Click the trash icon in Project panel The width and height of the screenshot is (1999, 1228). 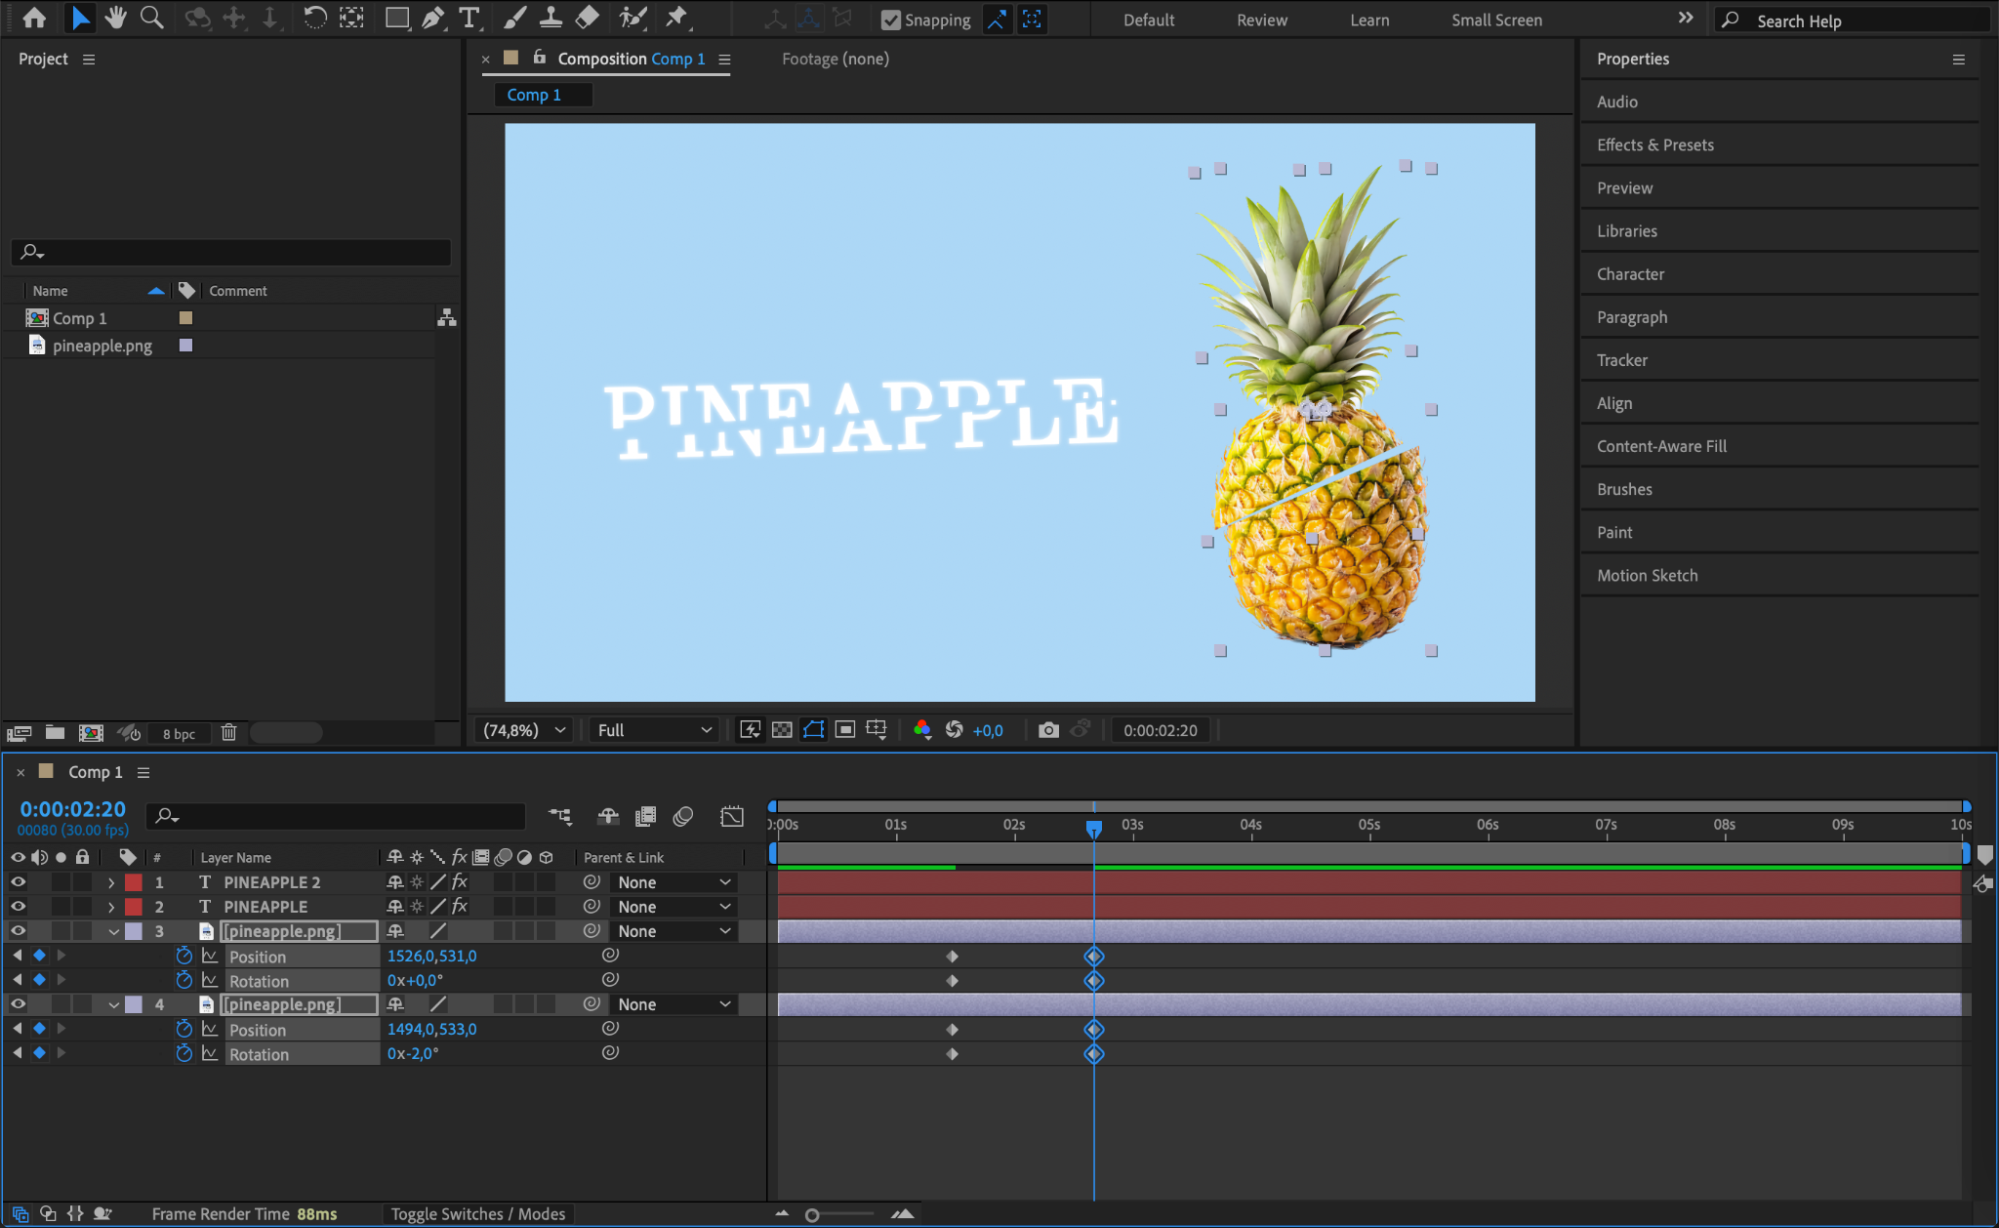tap(228, 733)
